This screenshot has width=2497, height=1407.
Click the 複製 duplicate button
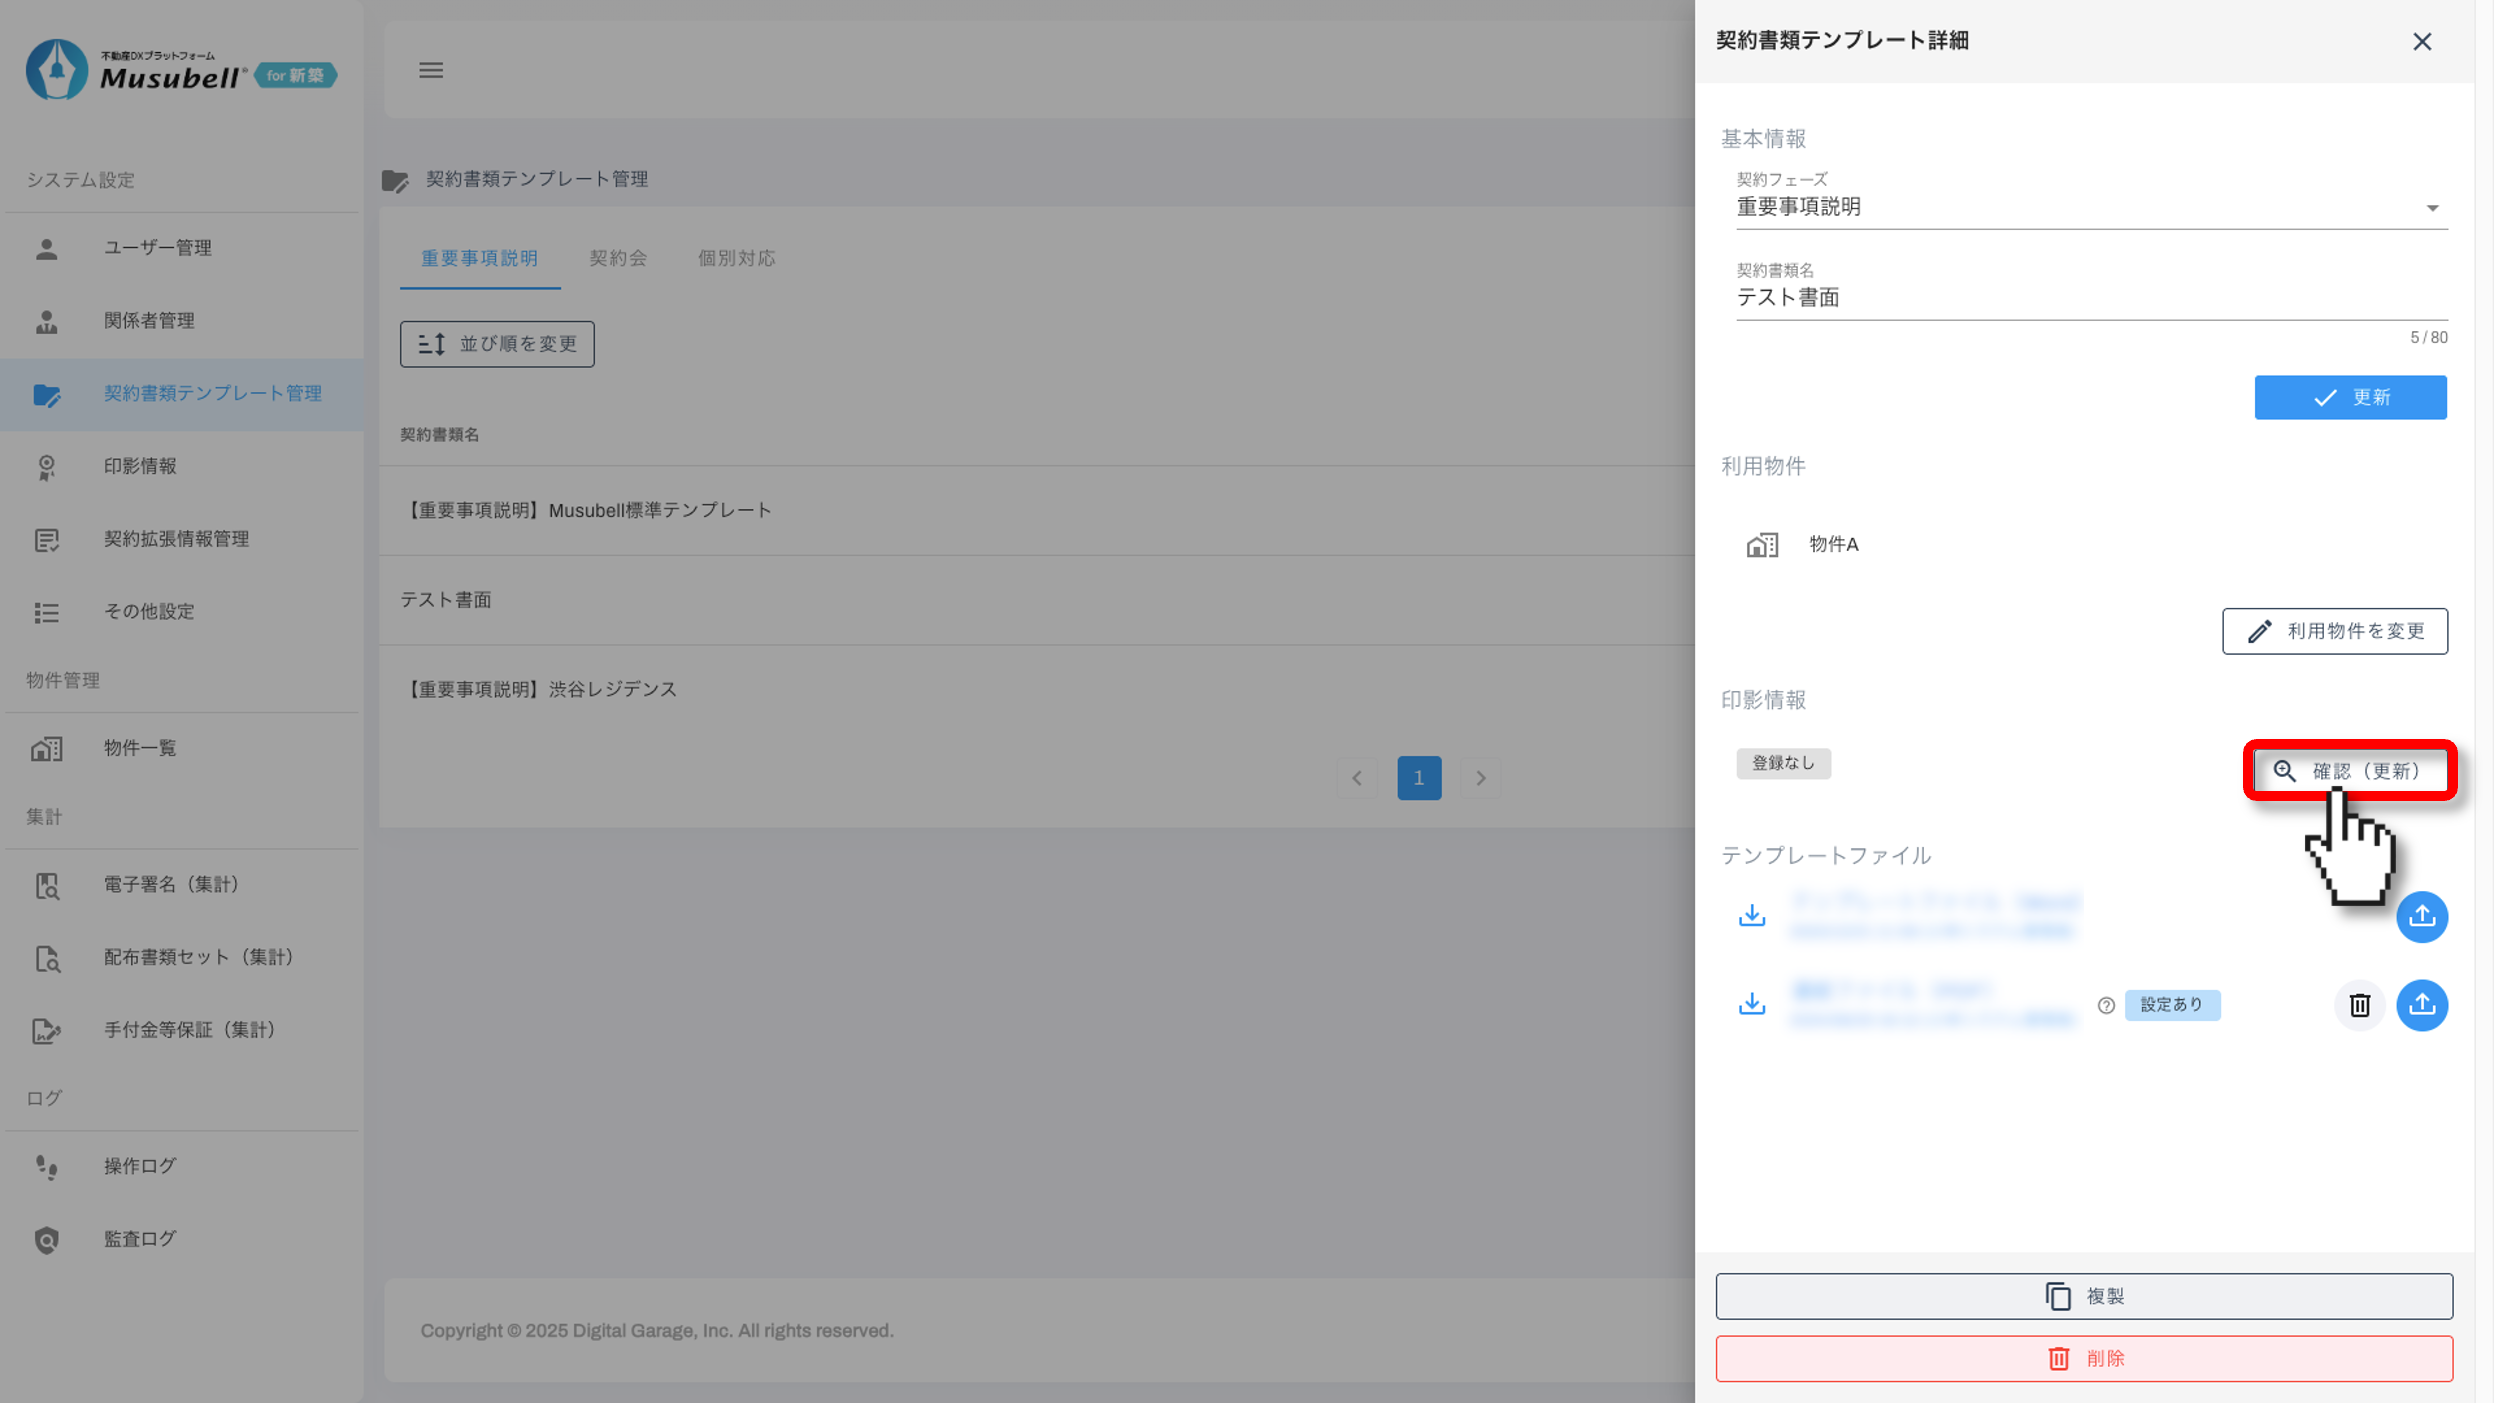[x=2083, y=1296]
